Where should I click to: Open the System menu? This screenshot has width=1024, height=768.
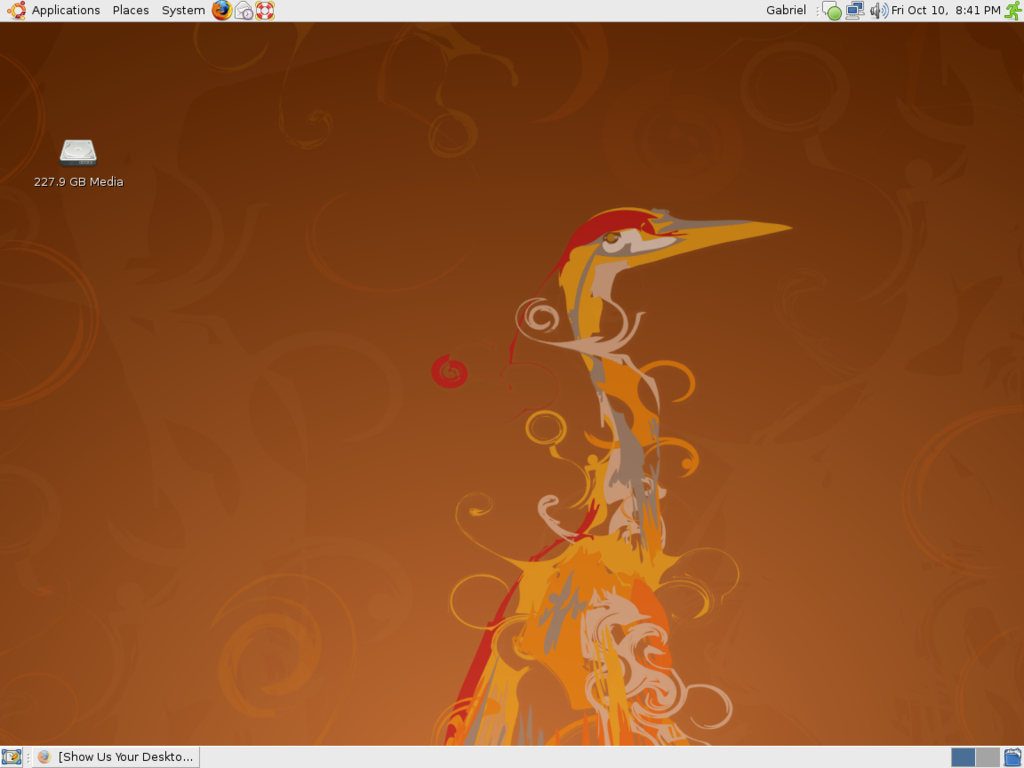tap(183, 10)
